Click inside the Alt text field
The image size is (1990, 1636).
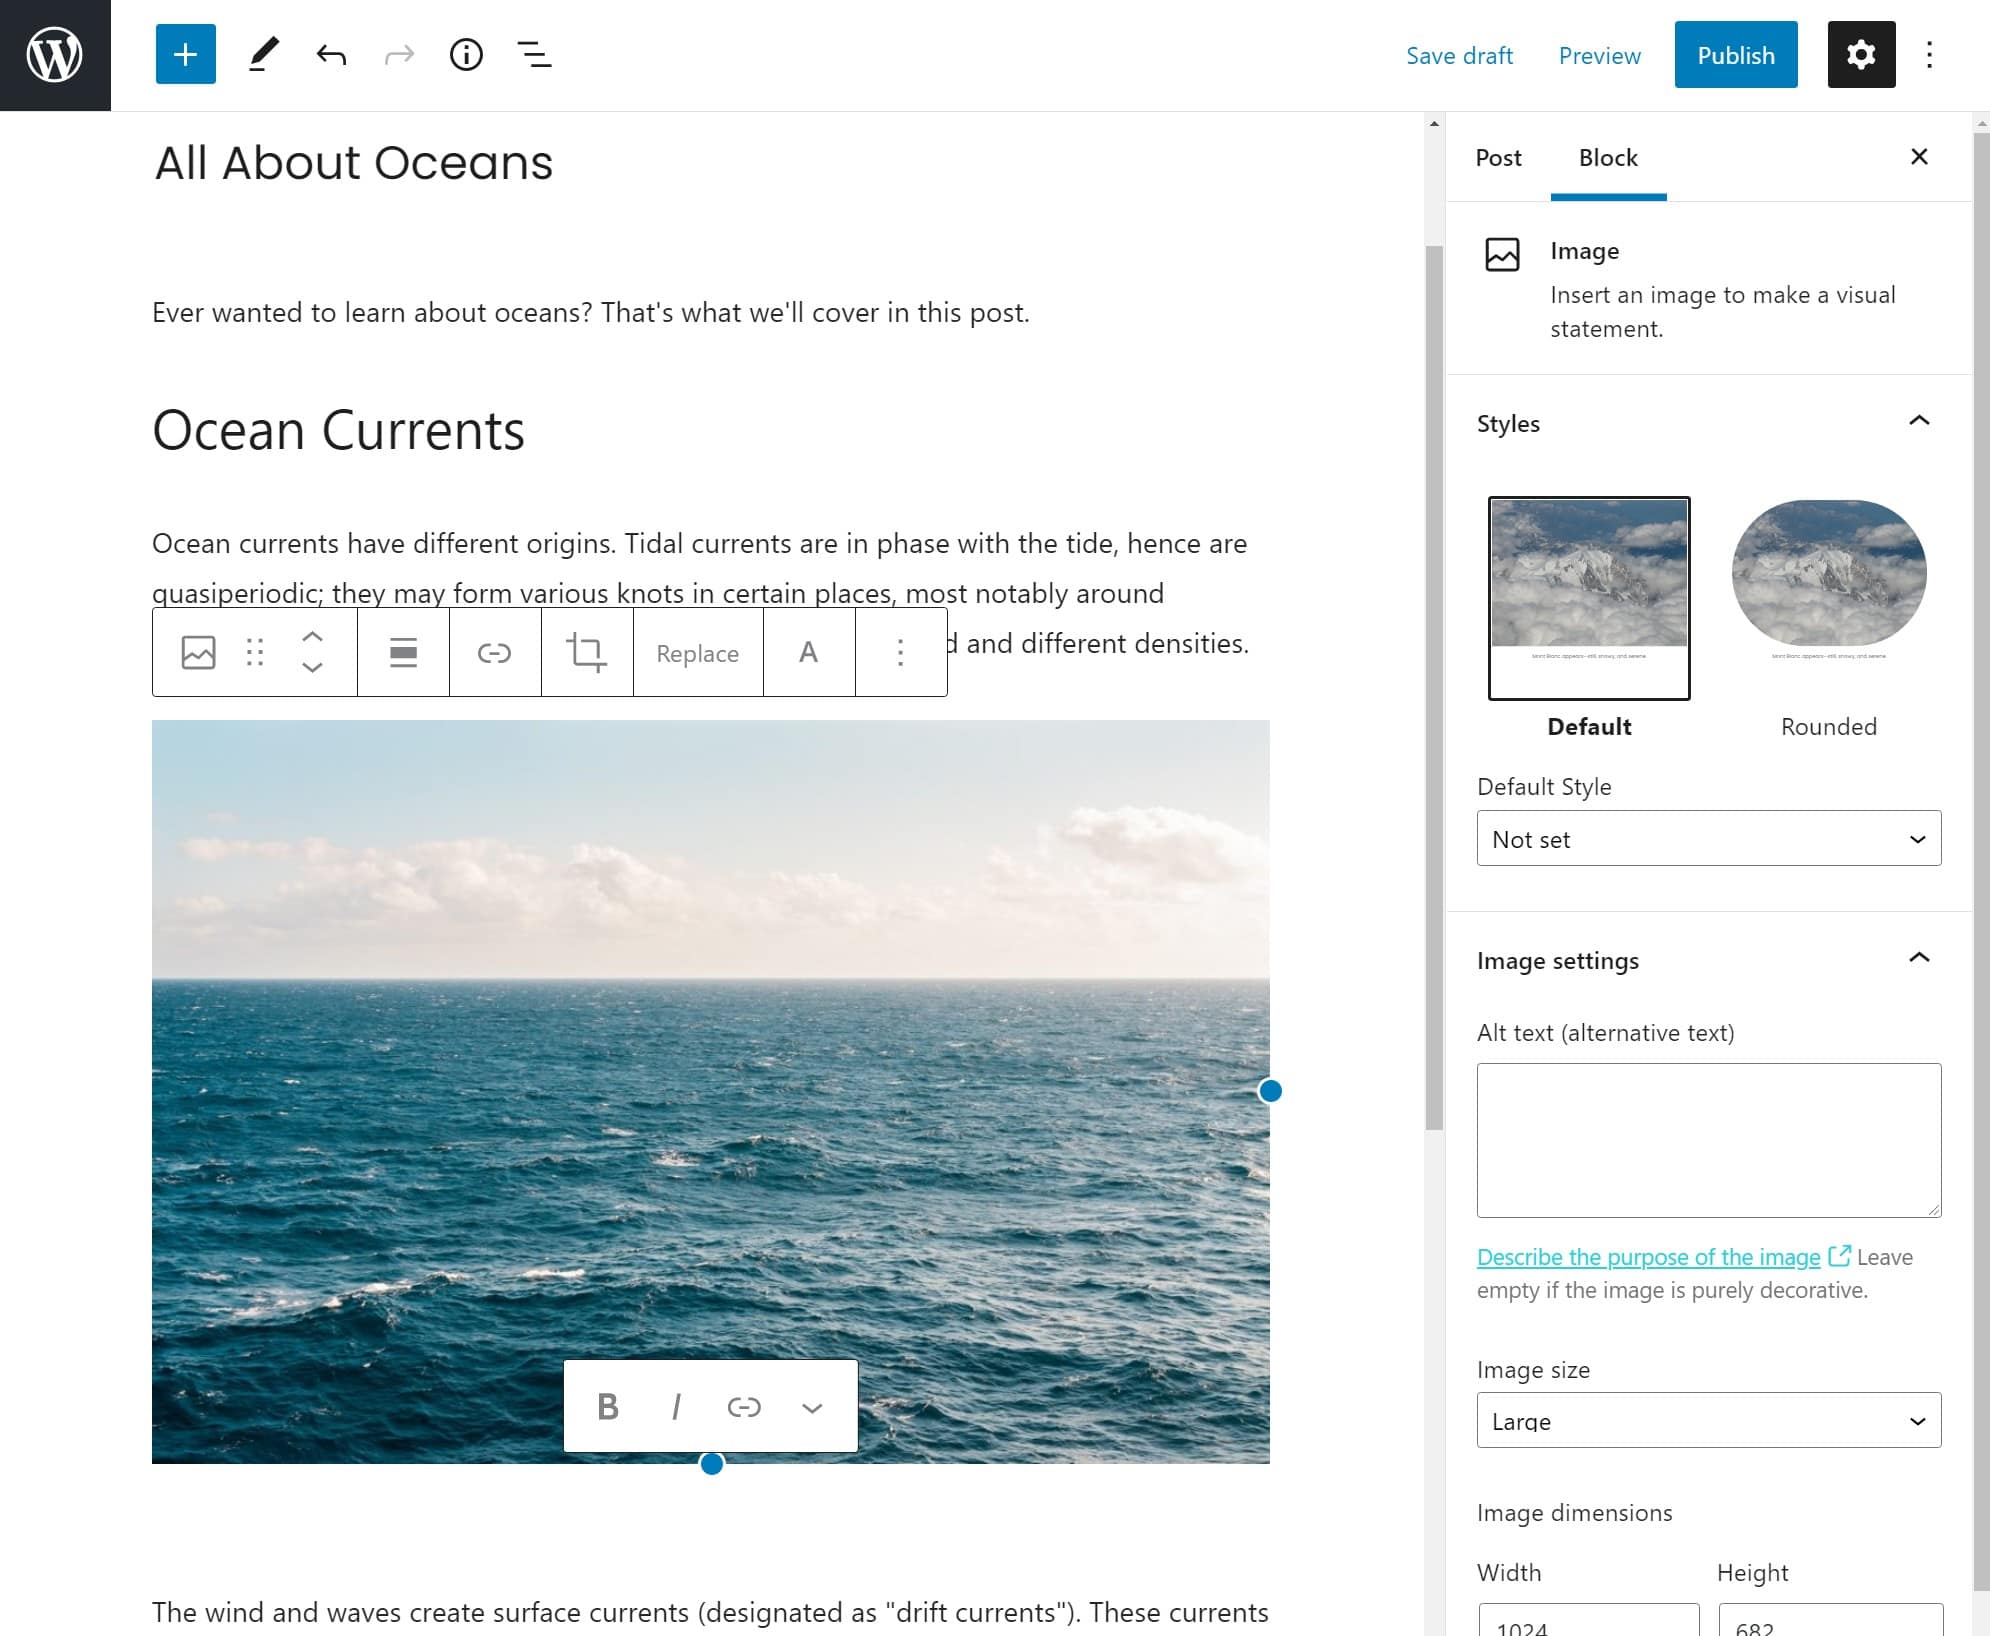pos(1707,1140)
